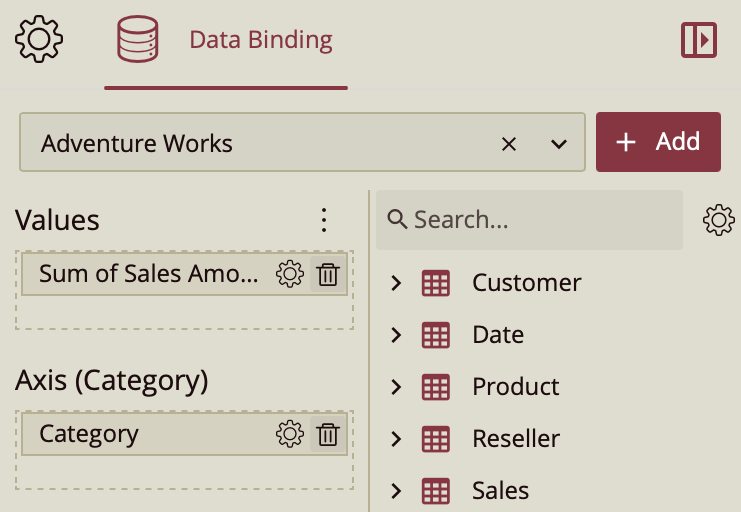Click the field Search box
Viewport: 741px width, 512px height.
click(530, 220)
